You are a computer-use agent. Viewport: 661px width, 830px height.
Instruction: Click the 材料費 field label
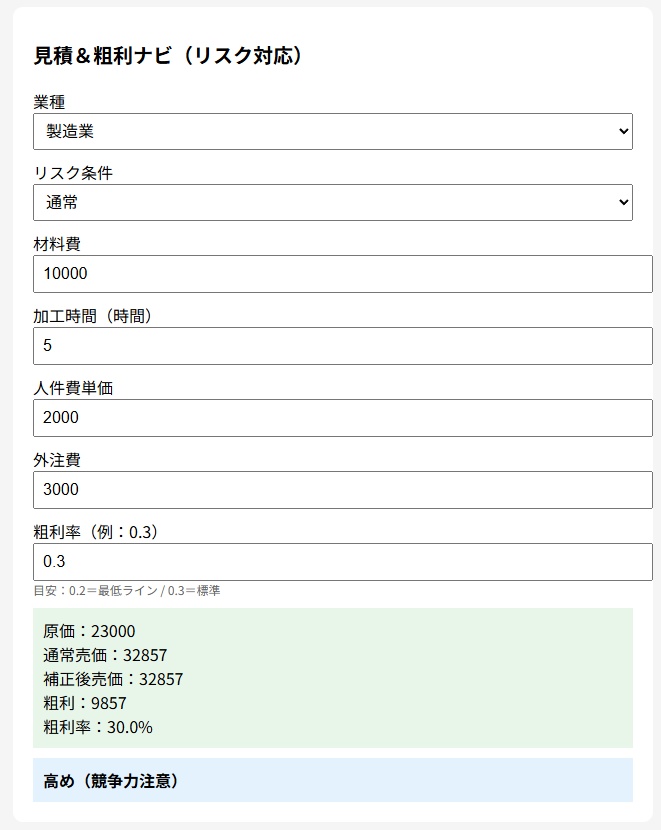pyautogui.click(x=50, y=243)
